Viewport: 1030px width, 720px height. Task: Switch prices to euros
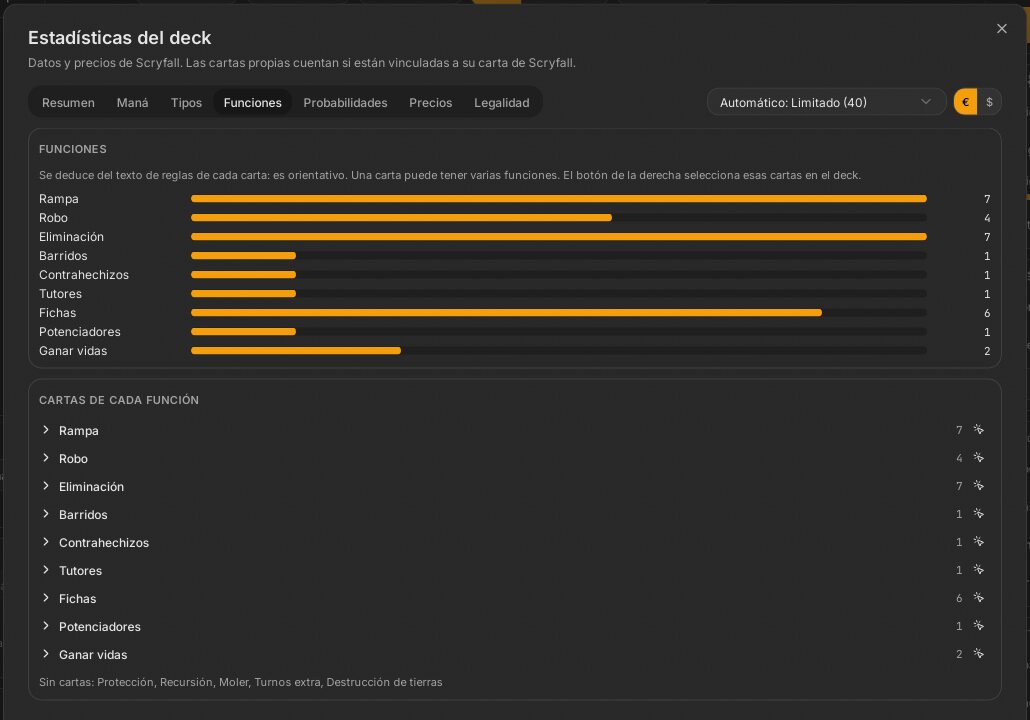click(965, 102)
